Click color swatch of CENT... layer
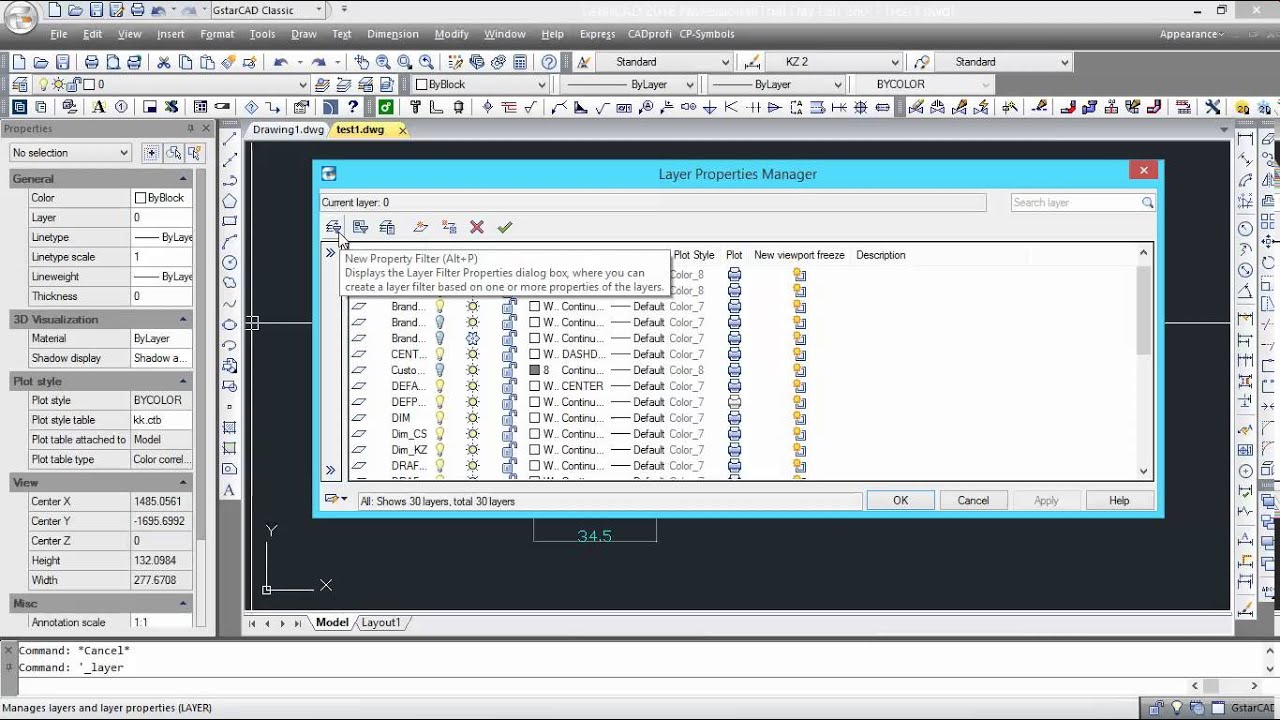This screenshot has height=720, width=1280. coord(534,354)
